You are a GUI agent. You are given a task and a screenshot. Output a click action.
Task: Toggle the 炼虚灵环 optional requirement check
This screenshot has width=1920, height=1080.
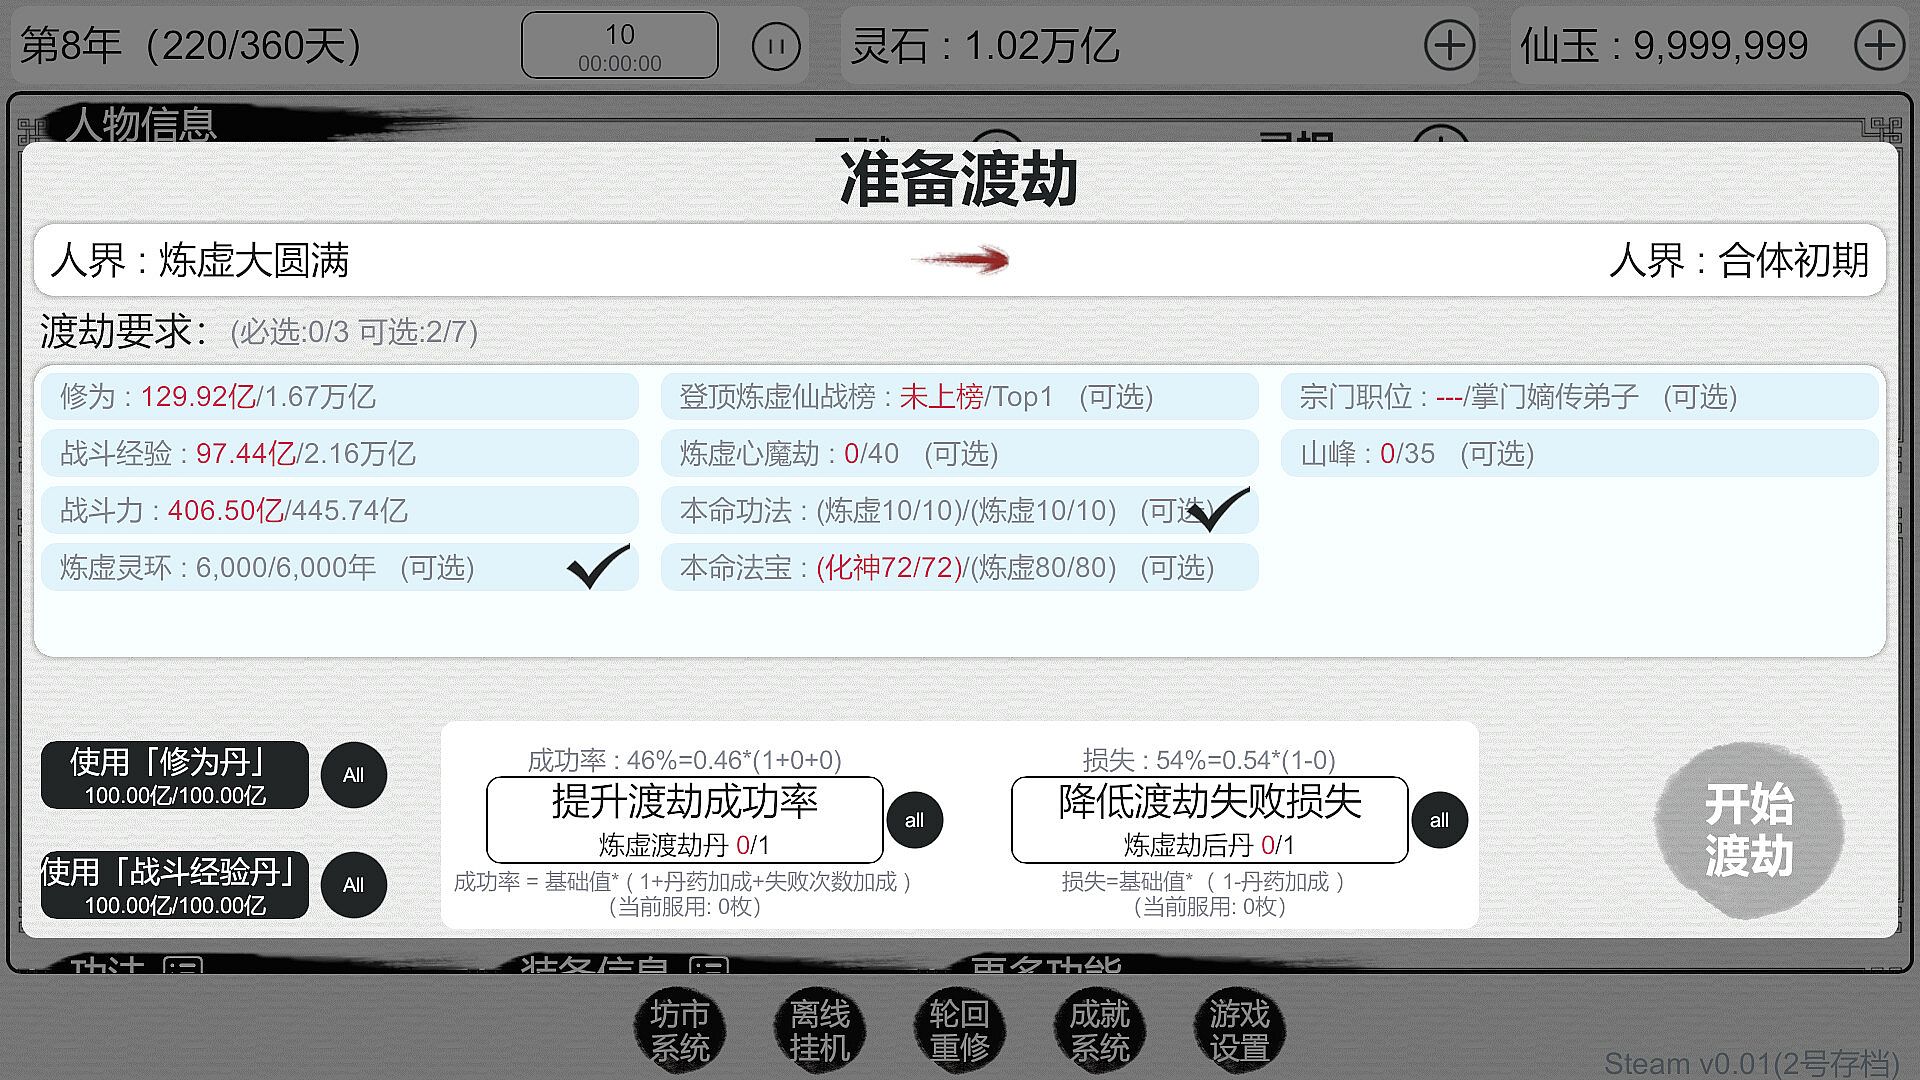click(598, 567)
